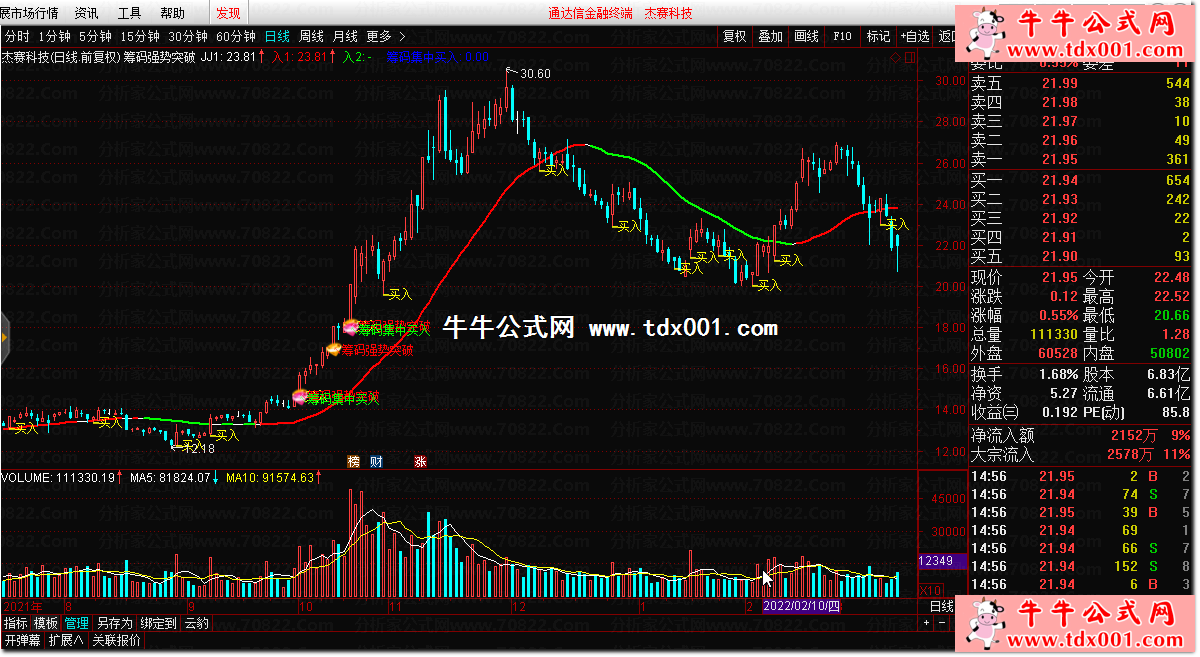
Task: Click the 现价 21.95 value
Action: click(1060, 277)
